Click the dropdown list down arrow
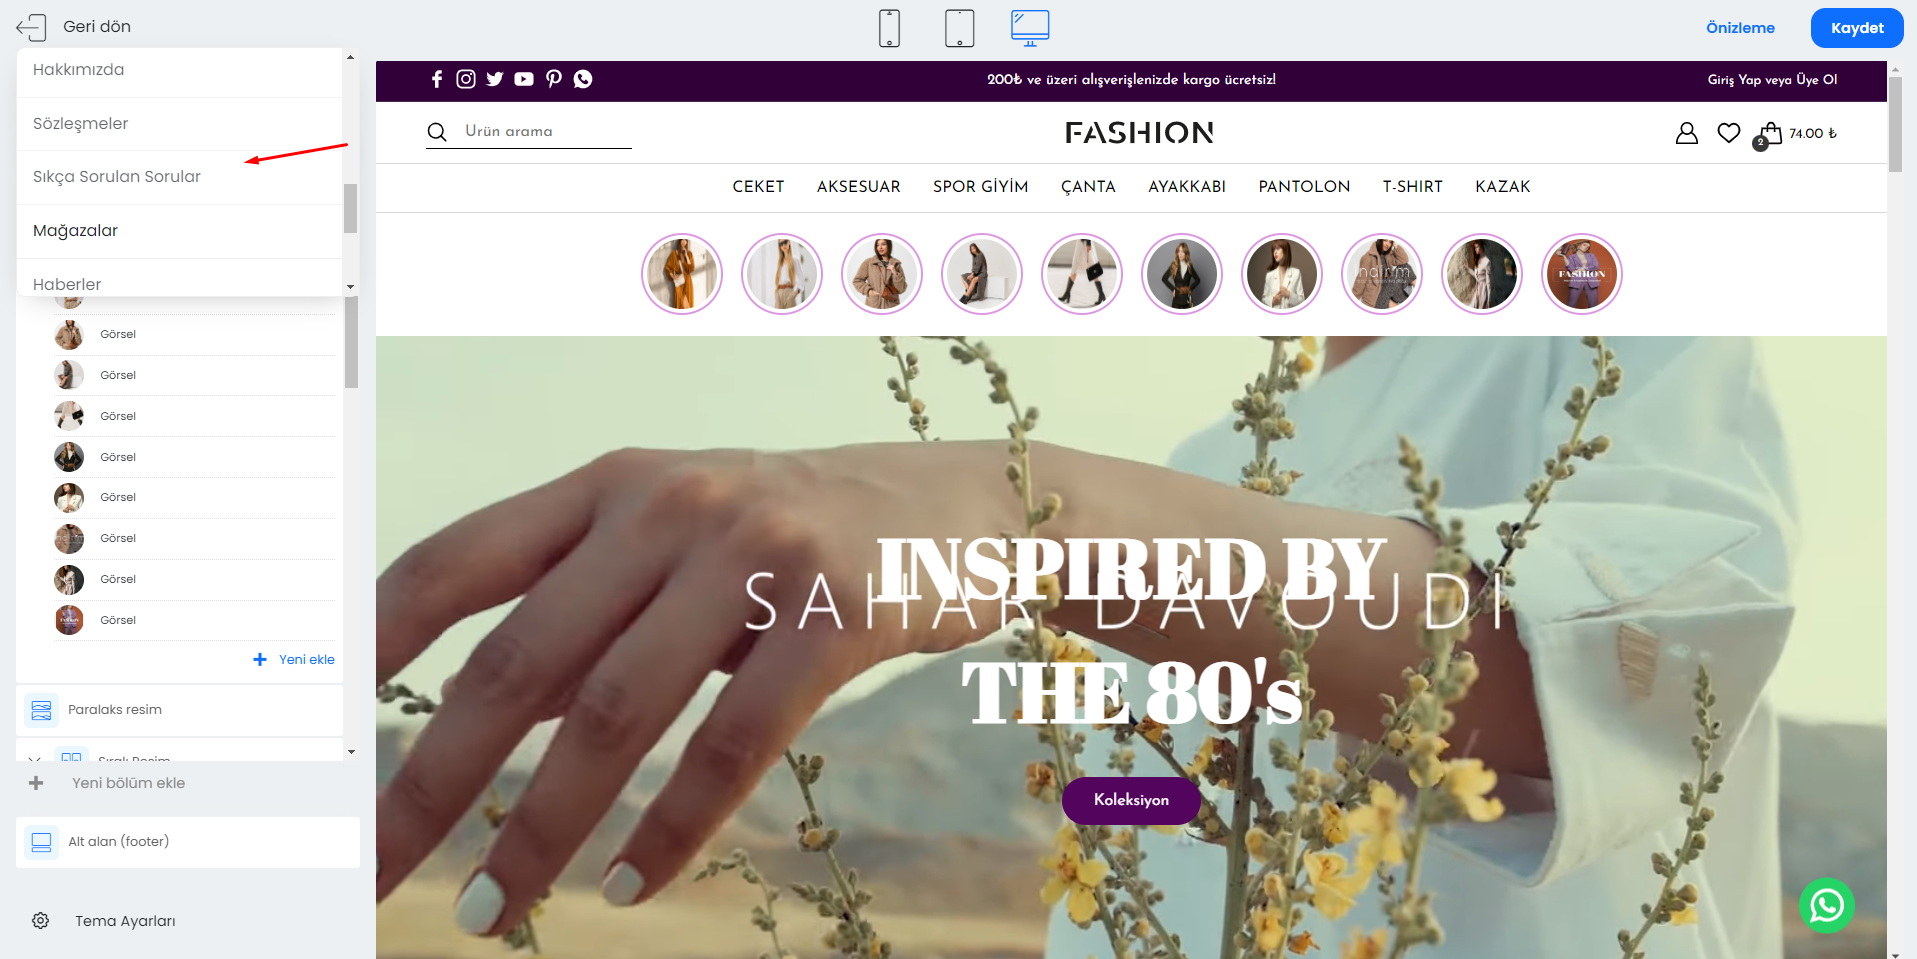 click(x=350, y=287)
